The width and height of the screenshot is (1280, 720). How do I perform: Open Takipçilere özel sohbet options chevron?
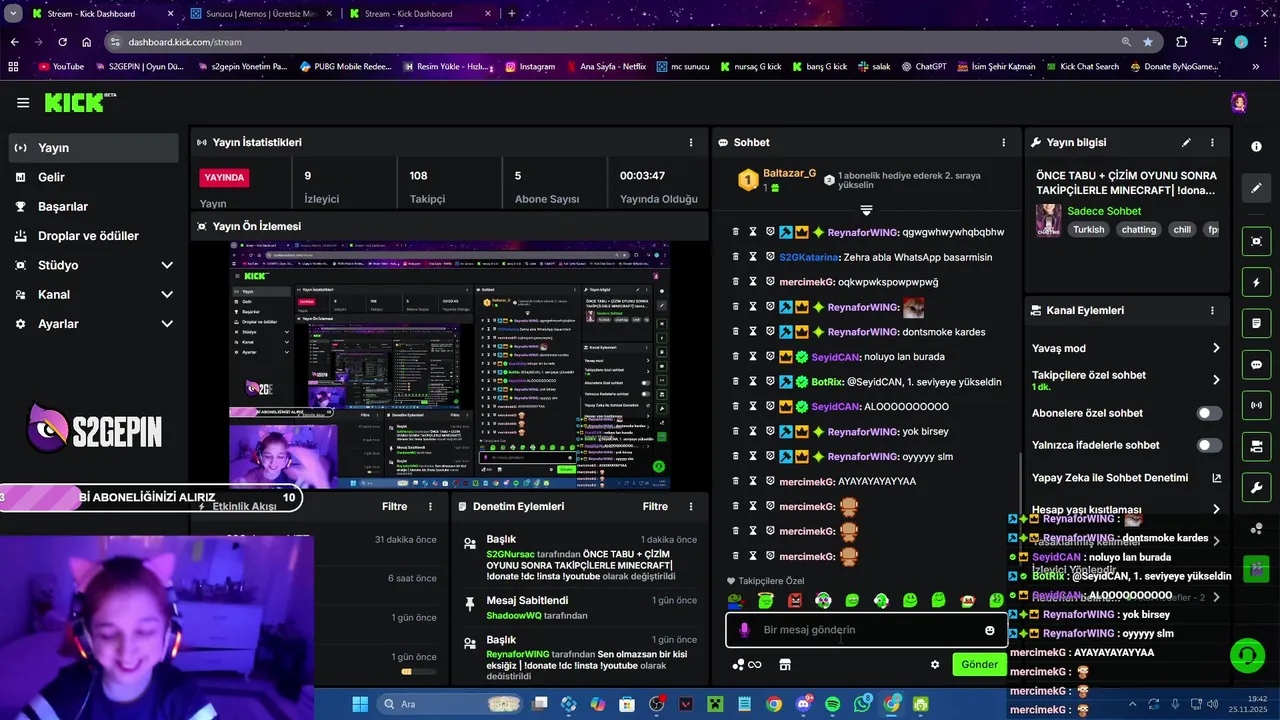click(x=1216, y=380)
